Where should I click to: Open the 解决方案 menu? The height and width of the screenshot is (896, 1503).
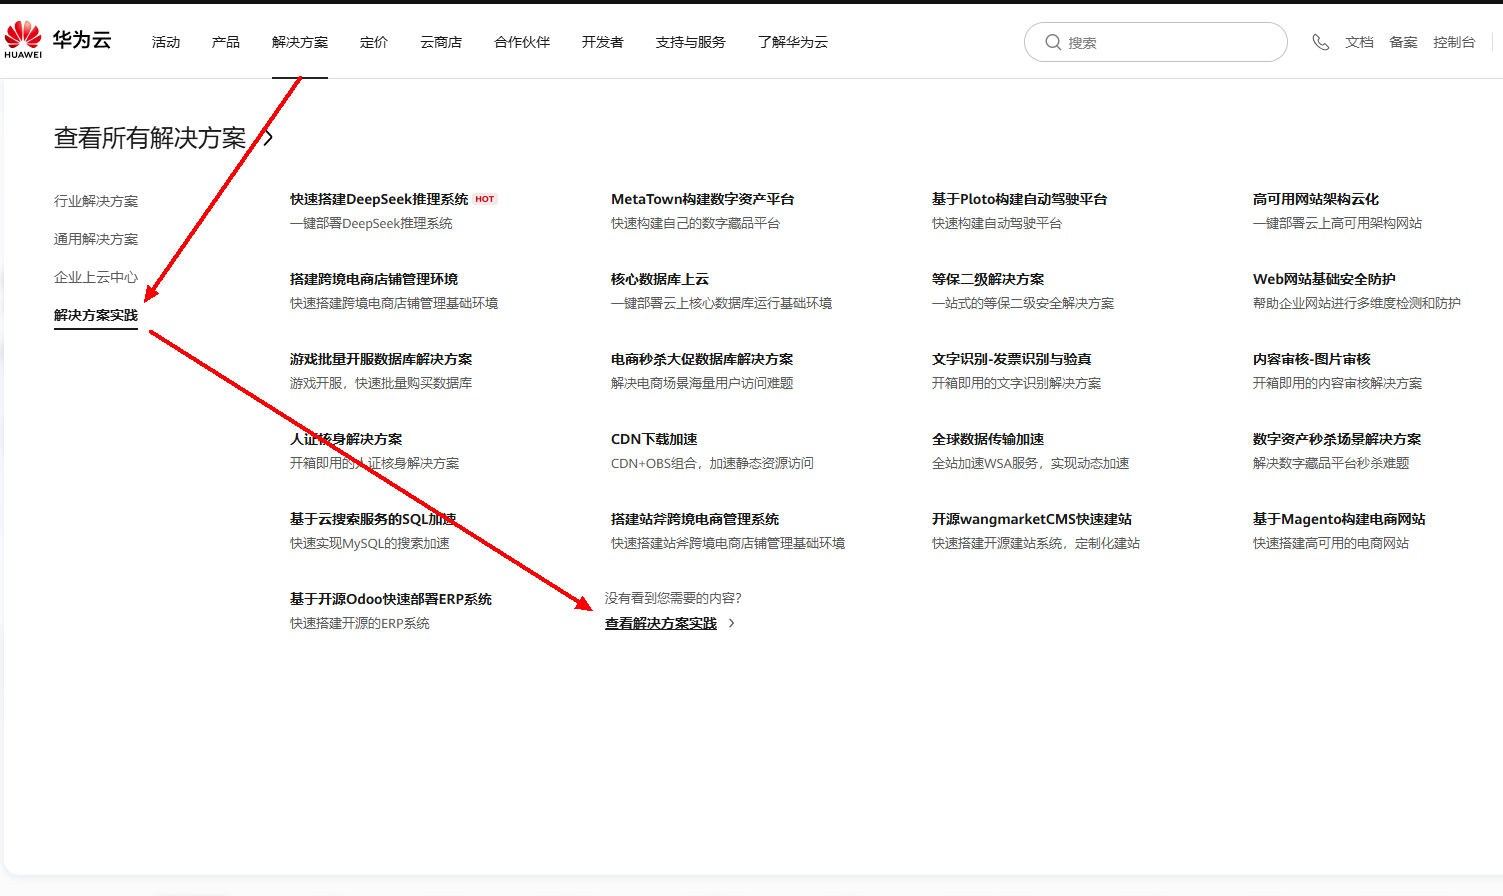click(300, 42)
